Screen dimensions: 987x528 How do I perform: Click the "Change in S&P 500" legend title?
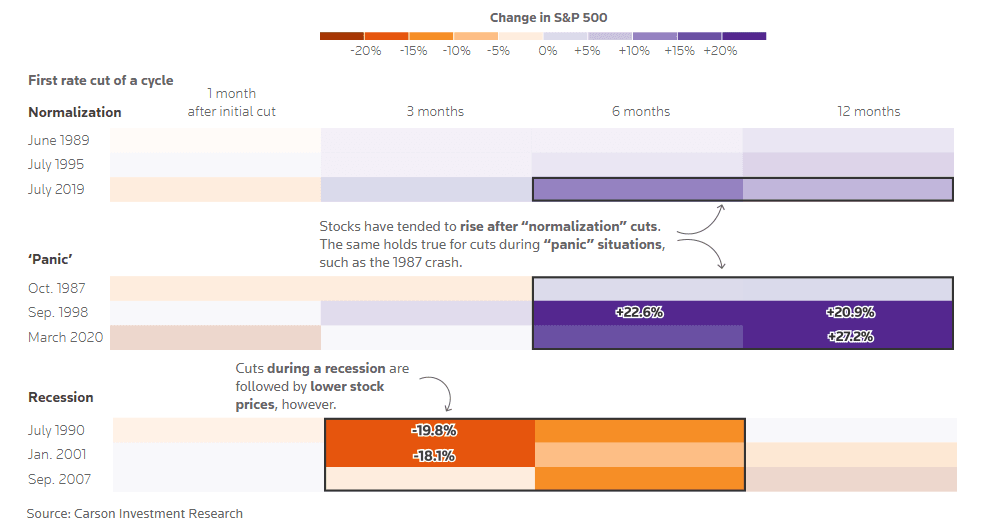pyautogui.click(x=548, y=17)
